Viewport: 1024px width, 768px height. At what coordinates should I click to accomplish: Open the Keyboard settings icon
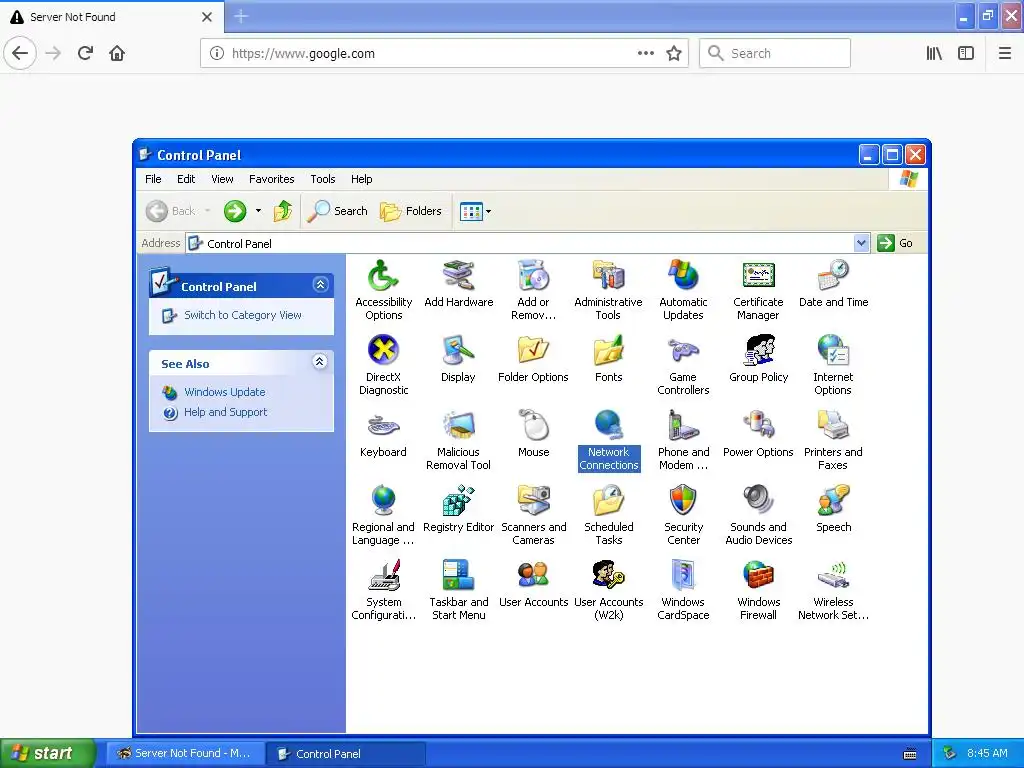click(383, 434)
